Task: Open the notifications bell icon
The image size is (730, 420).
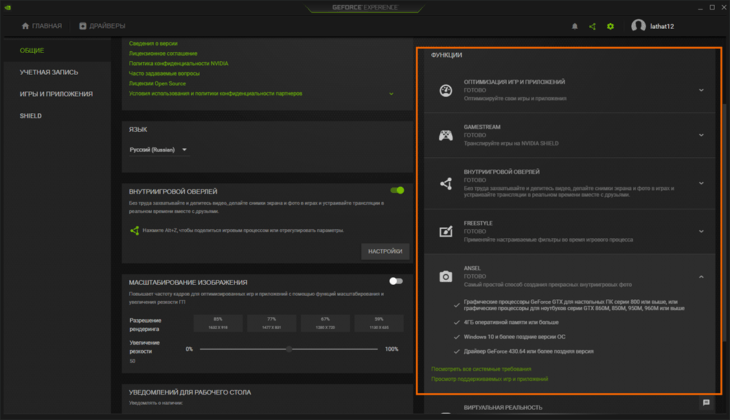Action: click(x=575, y=27)
